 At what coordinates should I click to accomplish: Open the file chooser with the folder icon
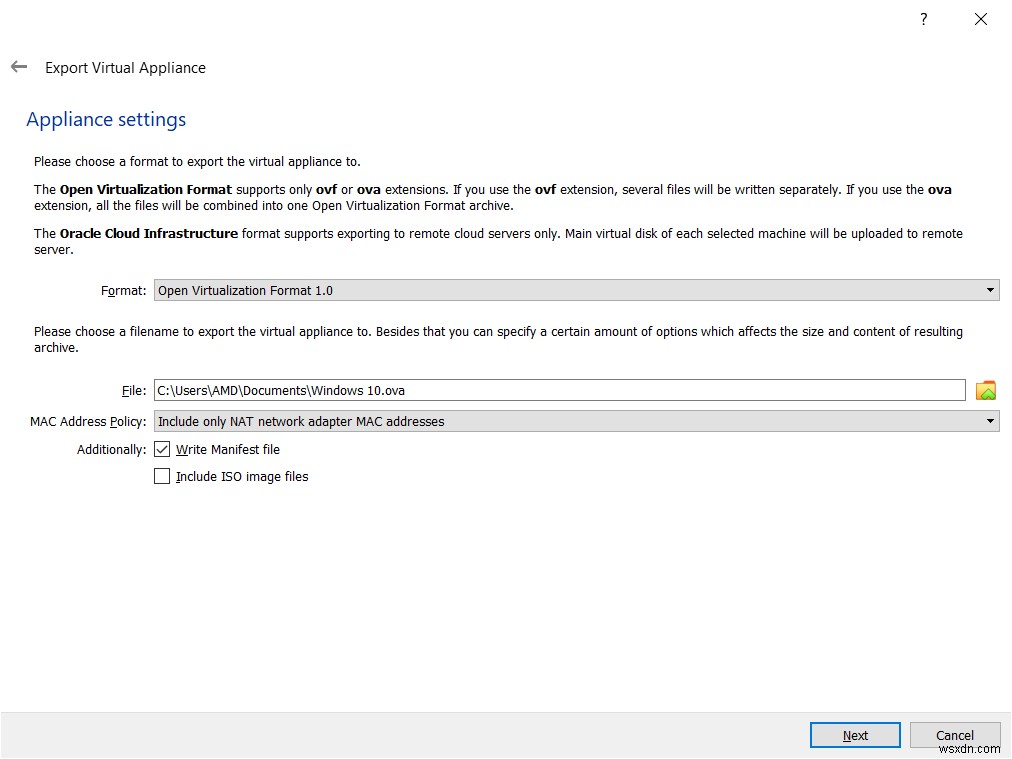pos(986,390)
